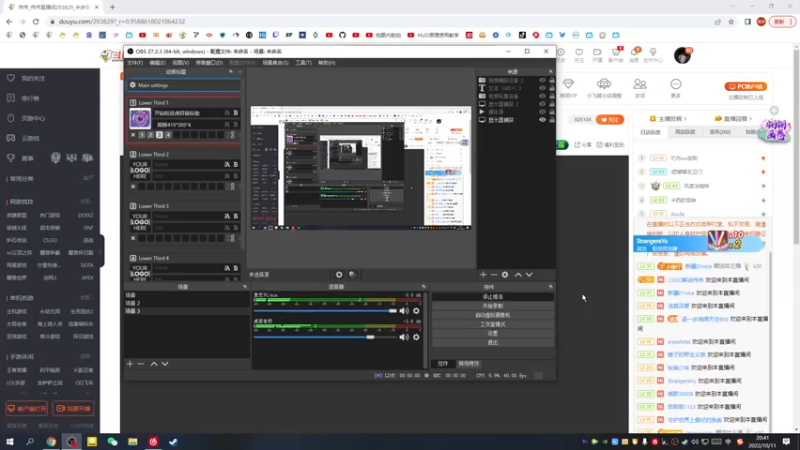Click orange 关注 follow button on Douyu
Viewport: 800px width, 450px height.
(610, 119)
